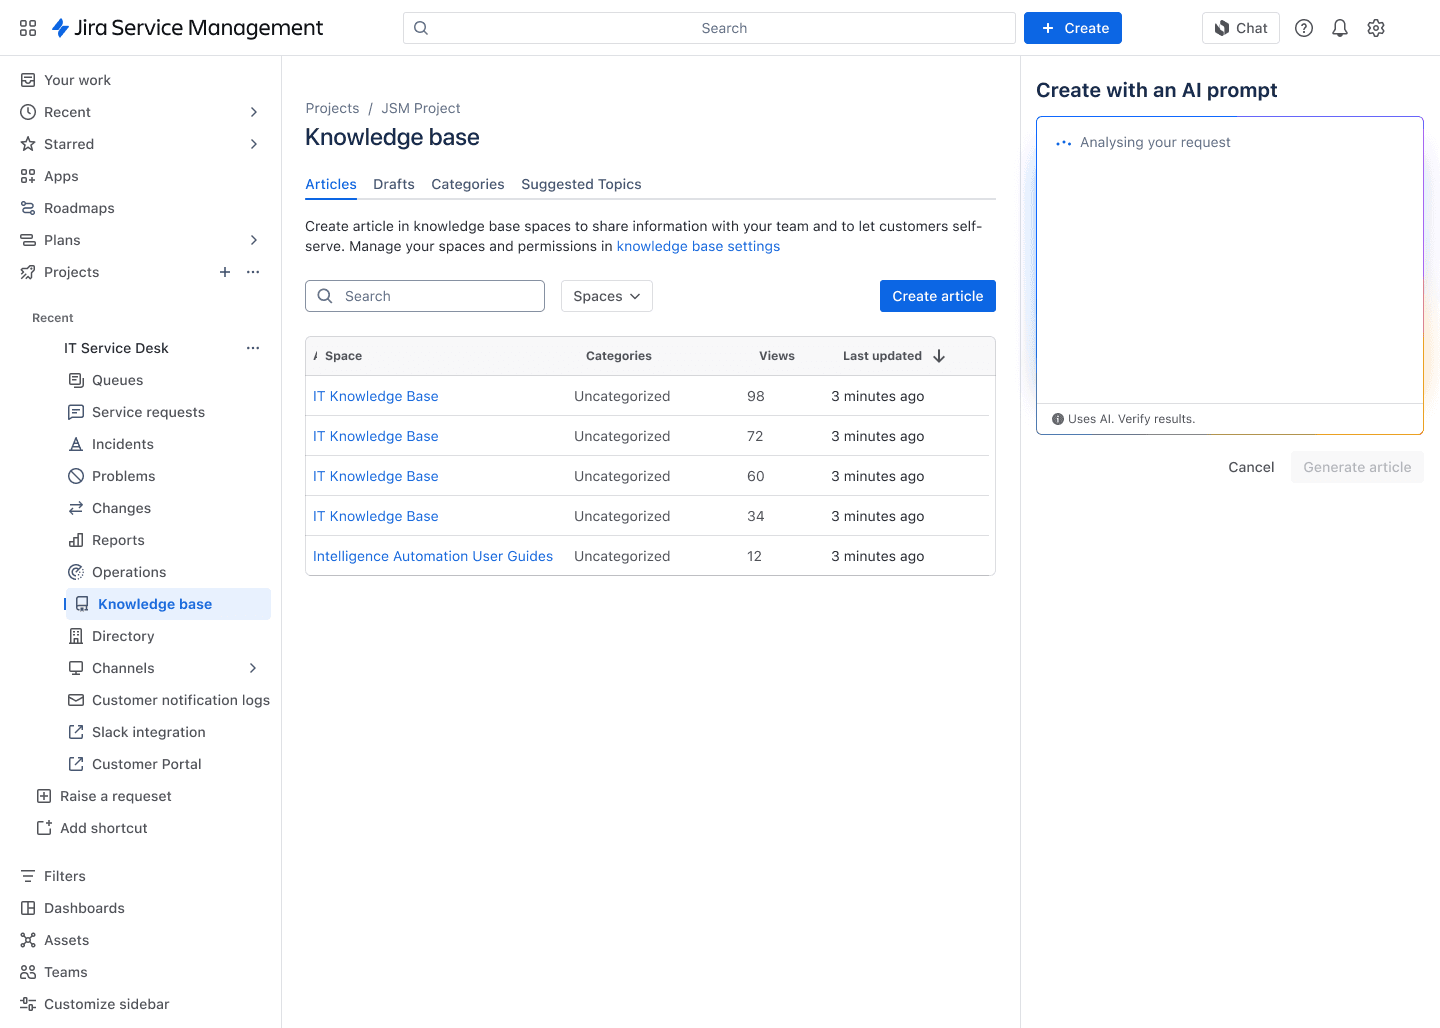
Task: Click the Projects breadcrumb link
Action: 332,108
